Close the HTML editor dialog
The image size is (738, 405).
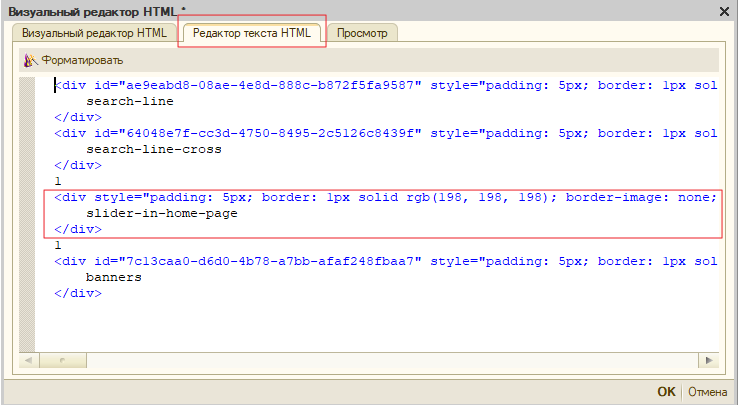[x=724, y=11]
